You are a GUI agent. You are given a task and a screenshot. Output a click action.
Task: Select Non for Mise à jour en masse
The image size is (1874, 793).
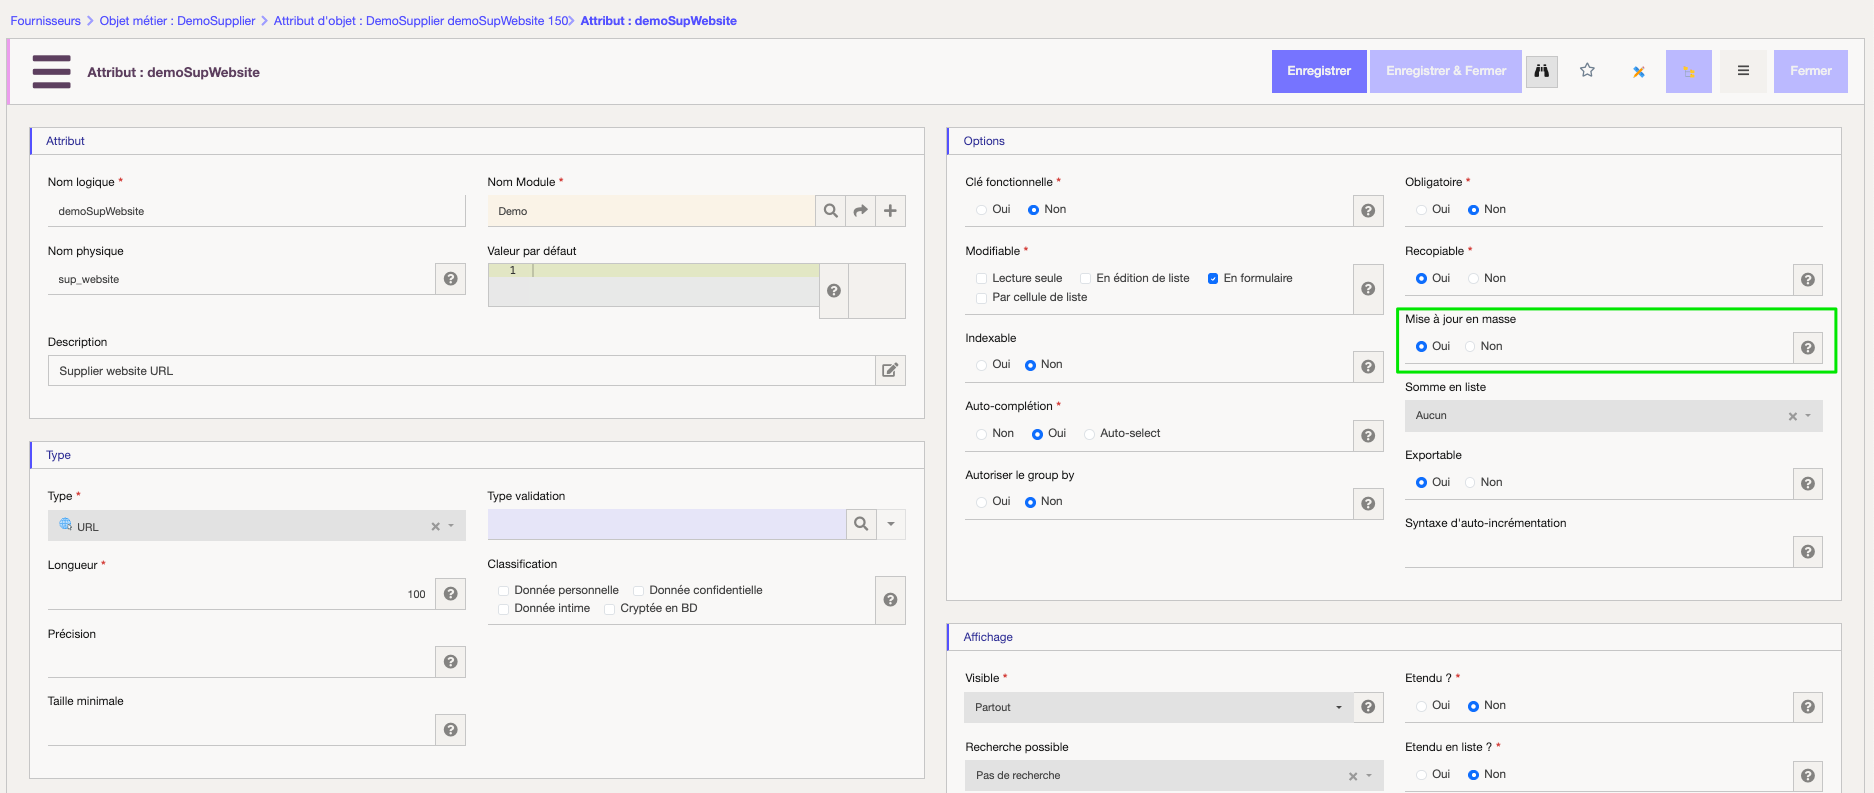pos(1471,347)
